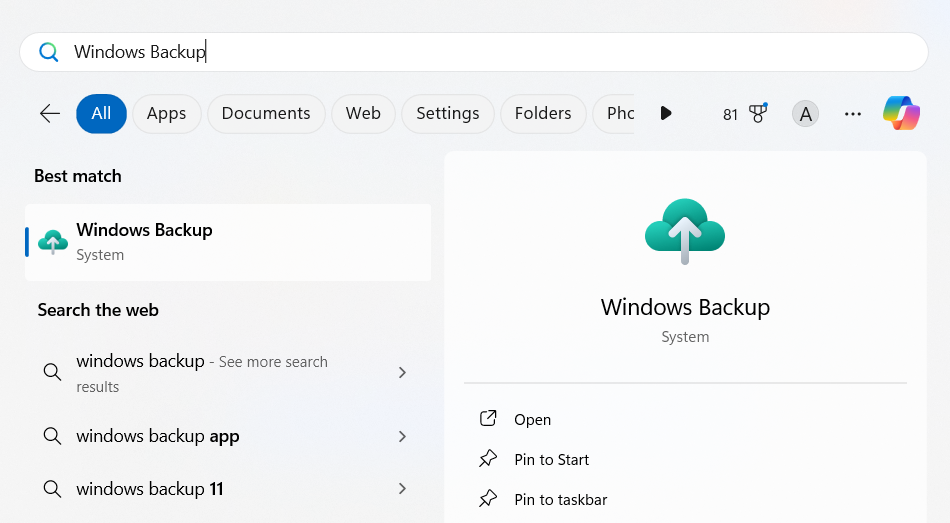The image size is (950, 523).
Task: Expand the 'windows backup app' chevron
Action: point(402,436)
